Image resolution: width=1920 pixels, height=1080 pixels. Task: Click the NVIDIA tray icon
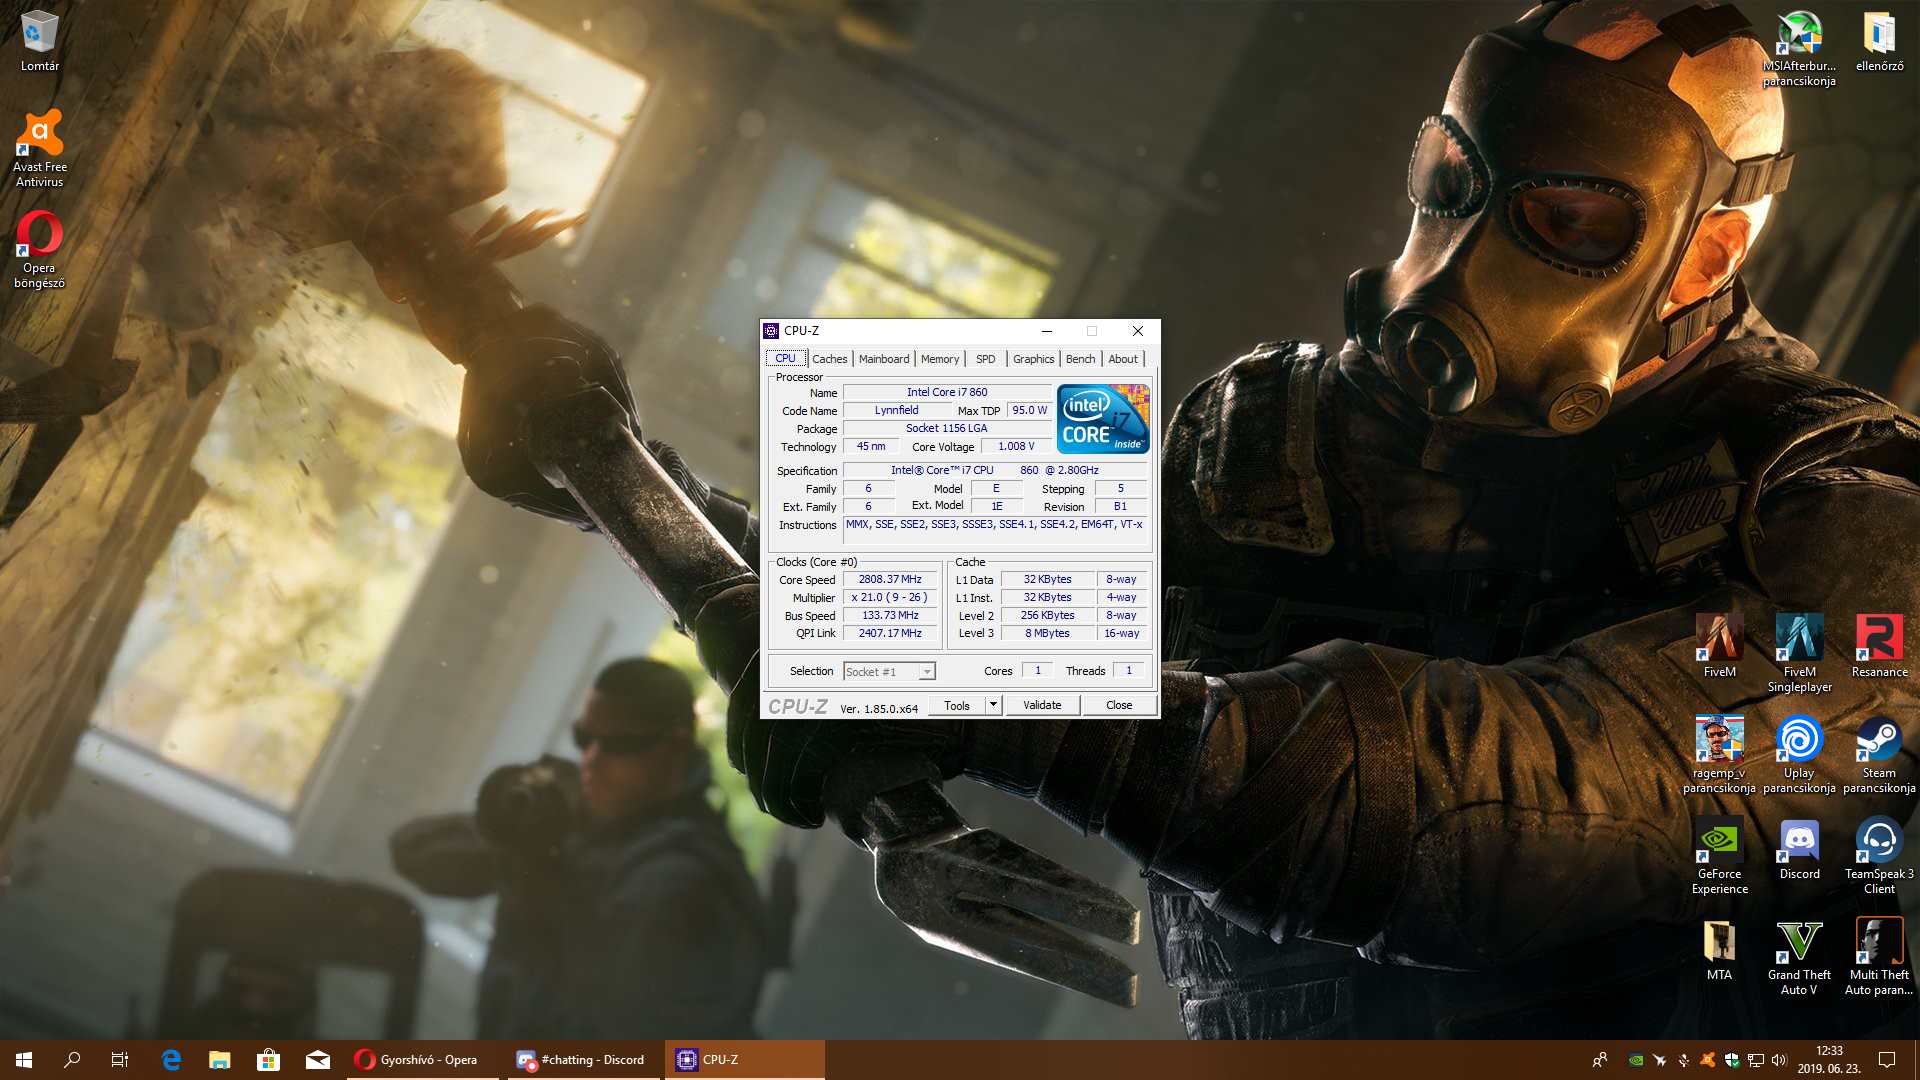(x=1636, y=1060)
